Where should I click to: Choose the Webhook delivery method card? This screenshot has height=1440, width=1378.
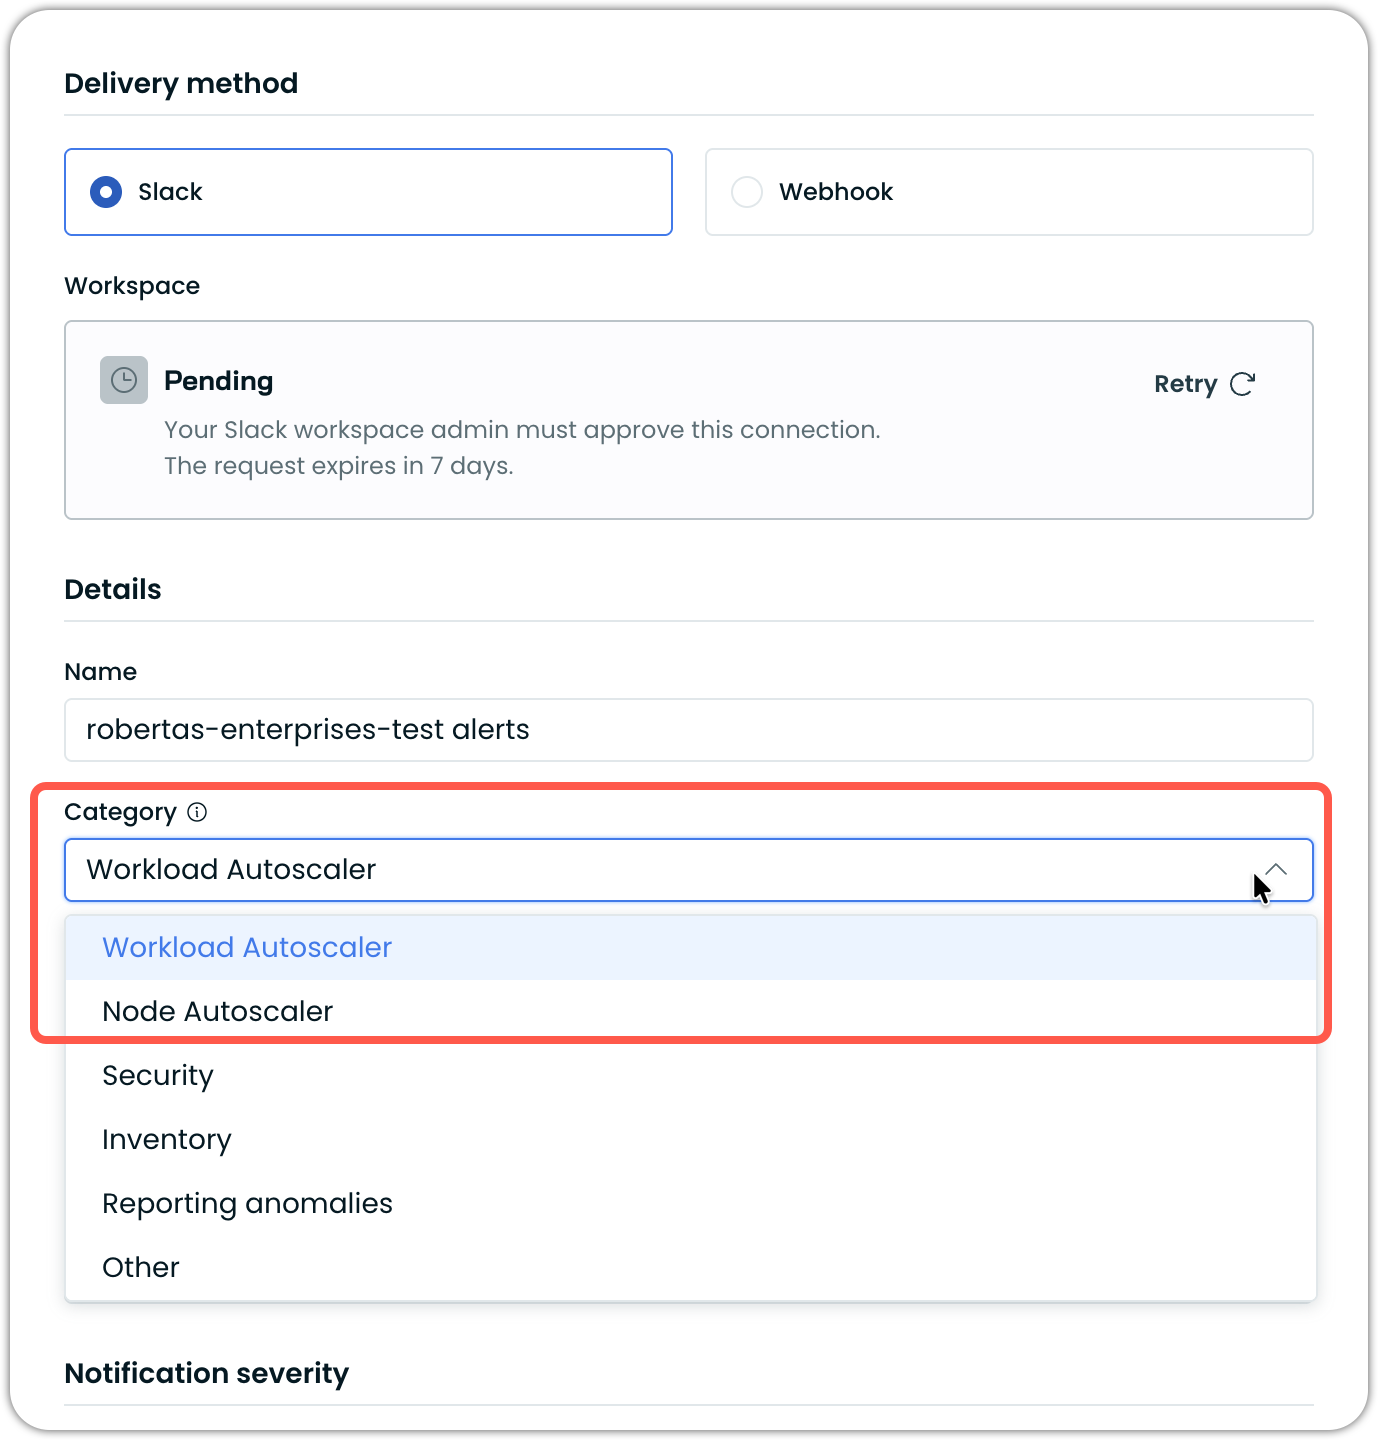pyautogui.click(x=1009, y=192)
